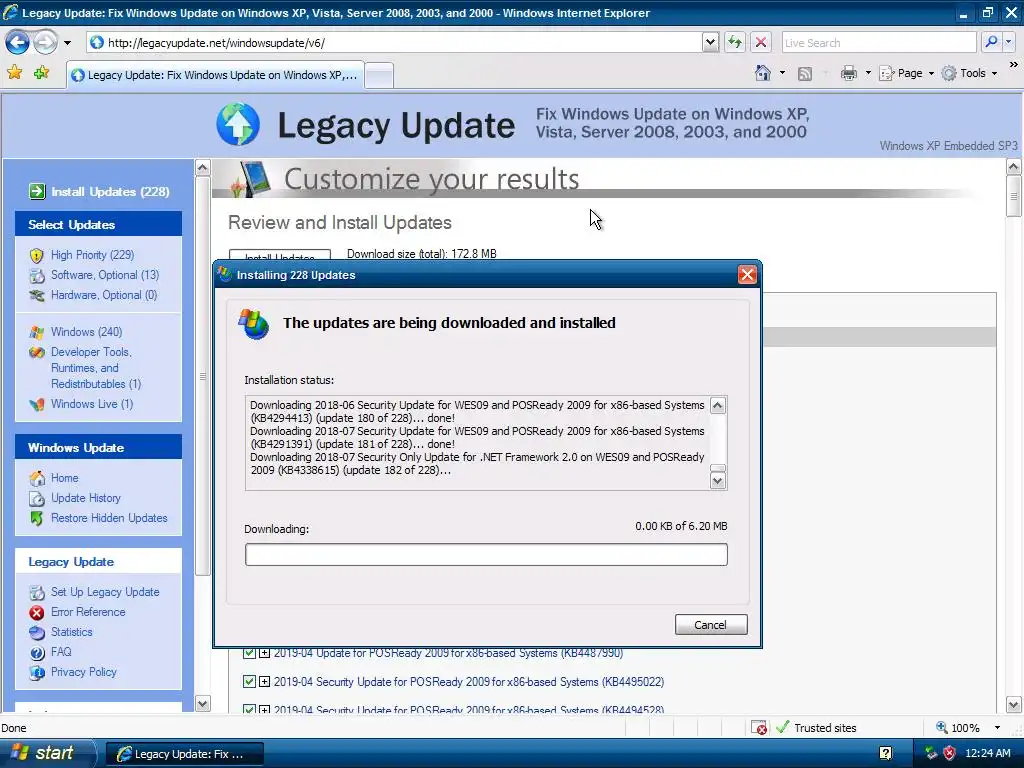Click the Windows Live (1) butterfly icon
Viewport: 1024px width, 768px height.
tap(37, 404)
